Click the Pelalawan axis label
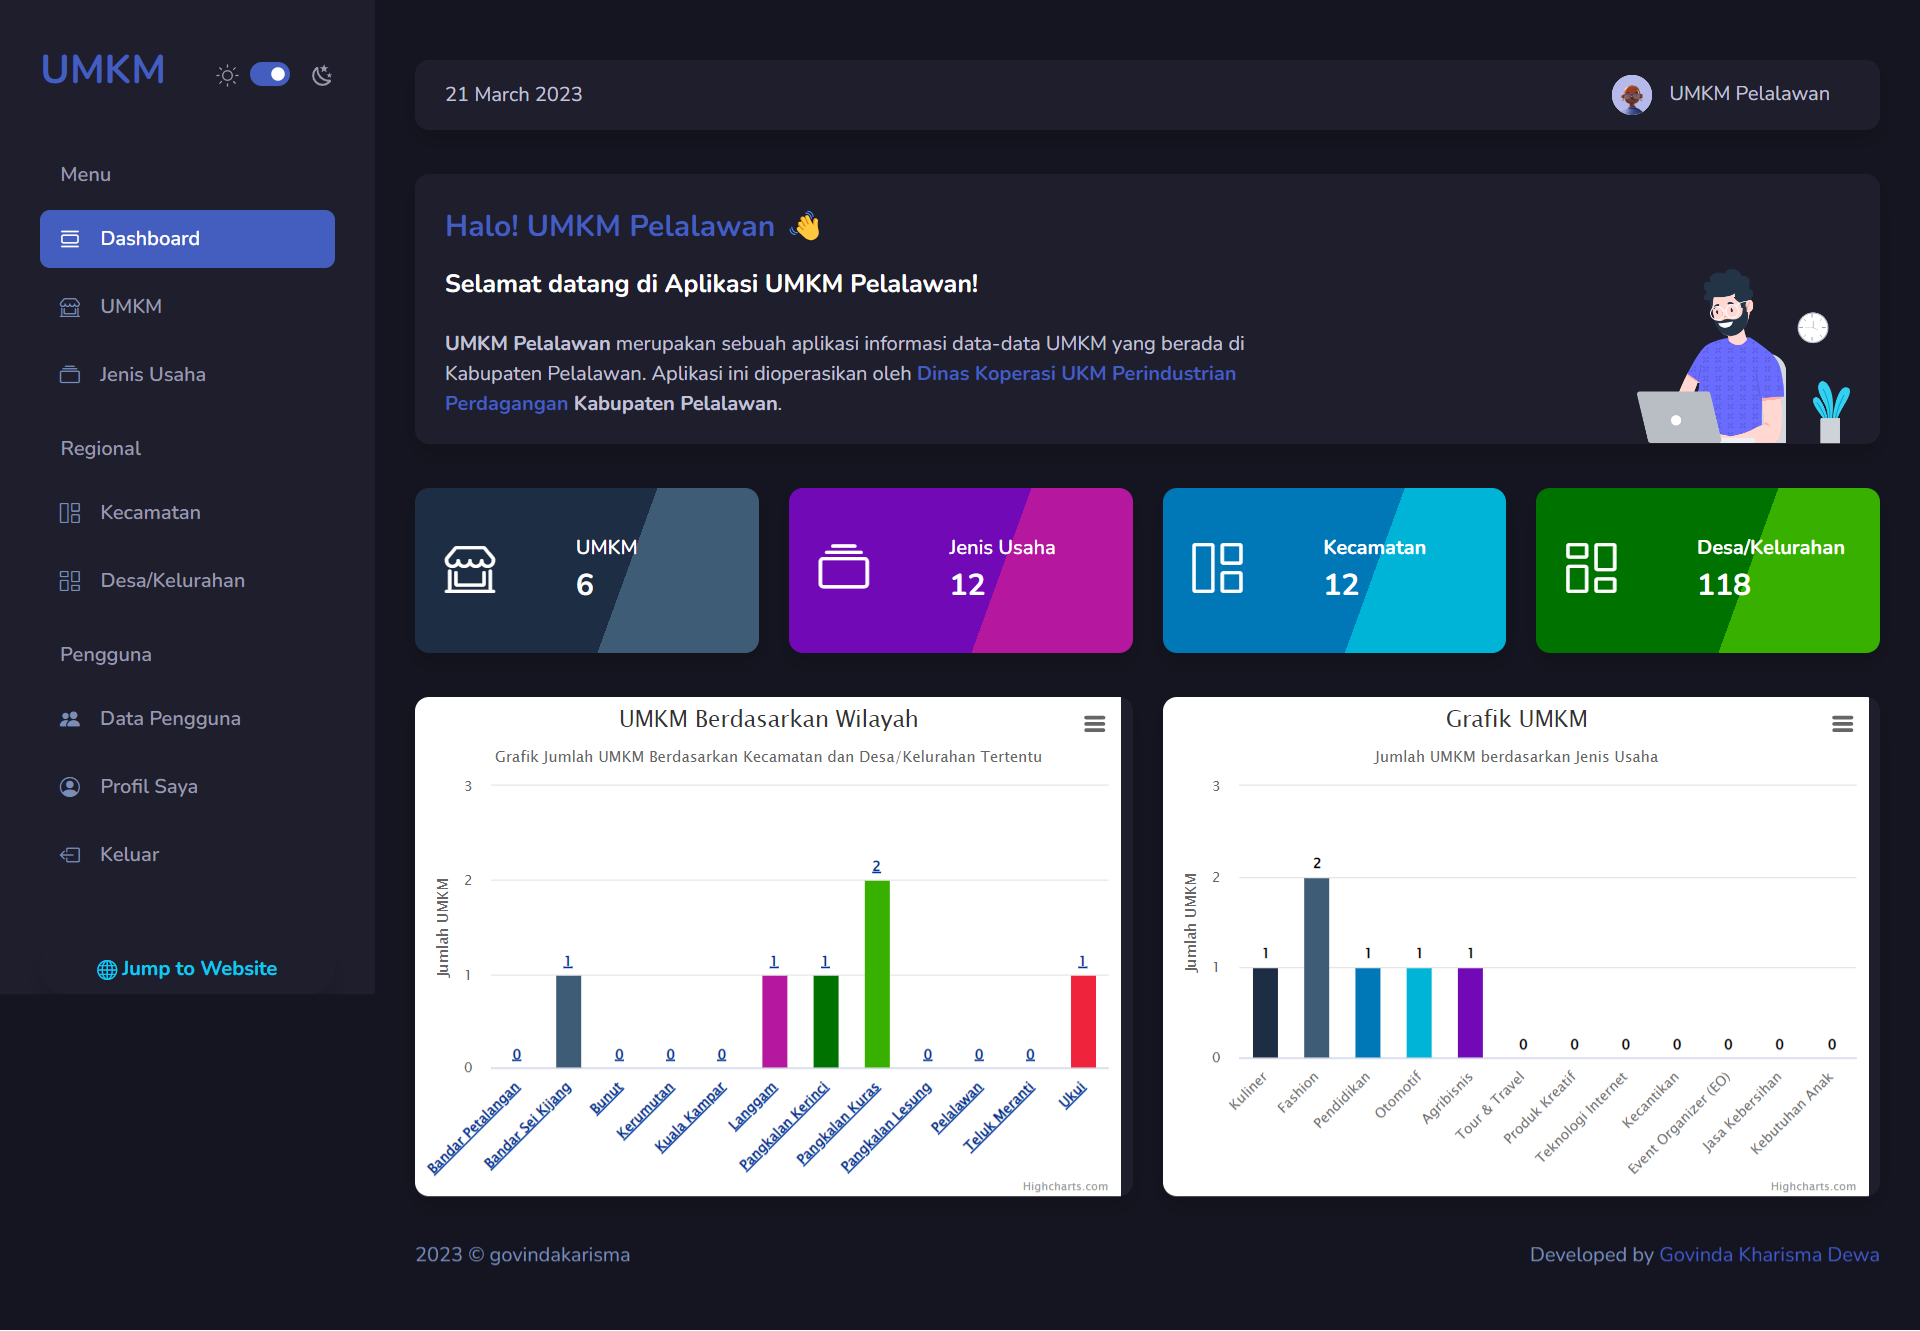This screenshot has width=1920, height=1331. (x=957, y=1108)
